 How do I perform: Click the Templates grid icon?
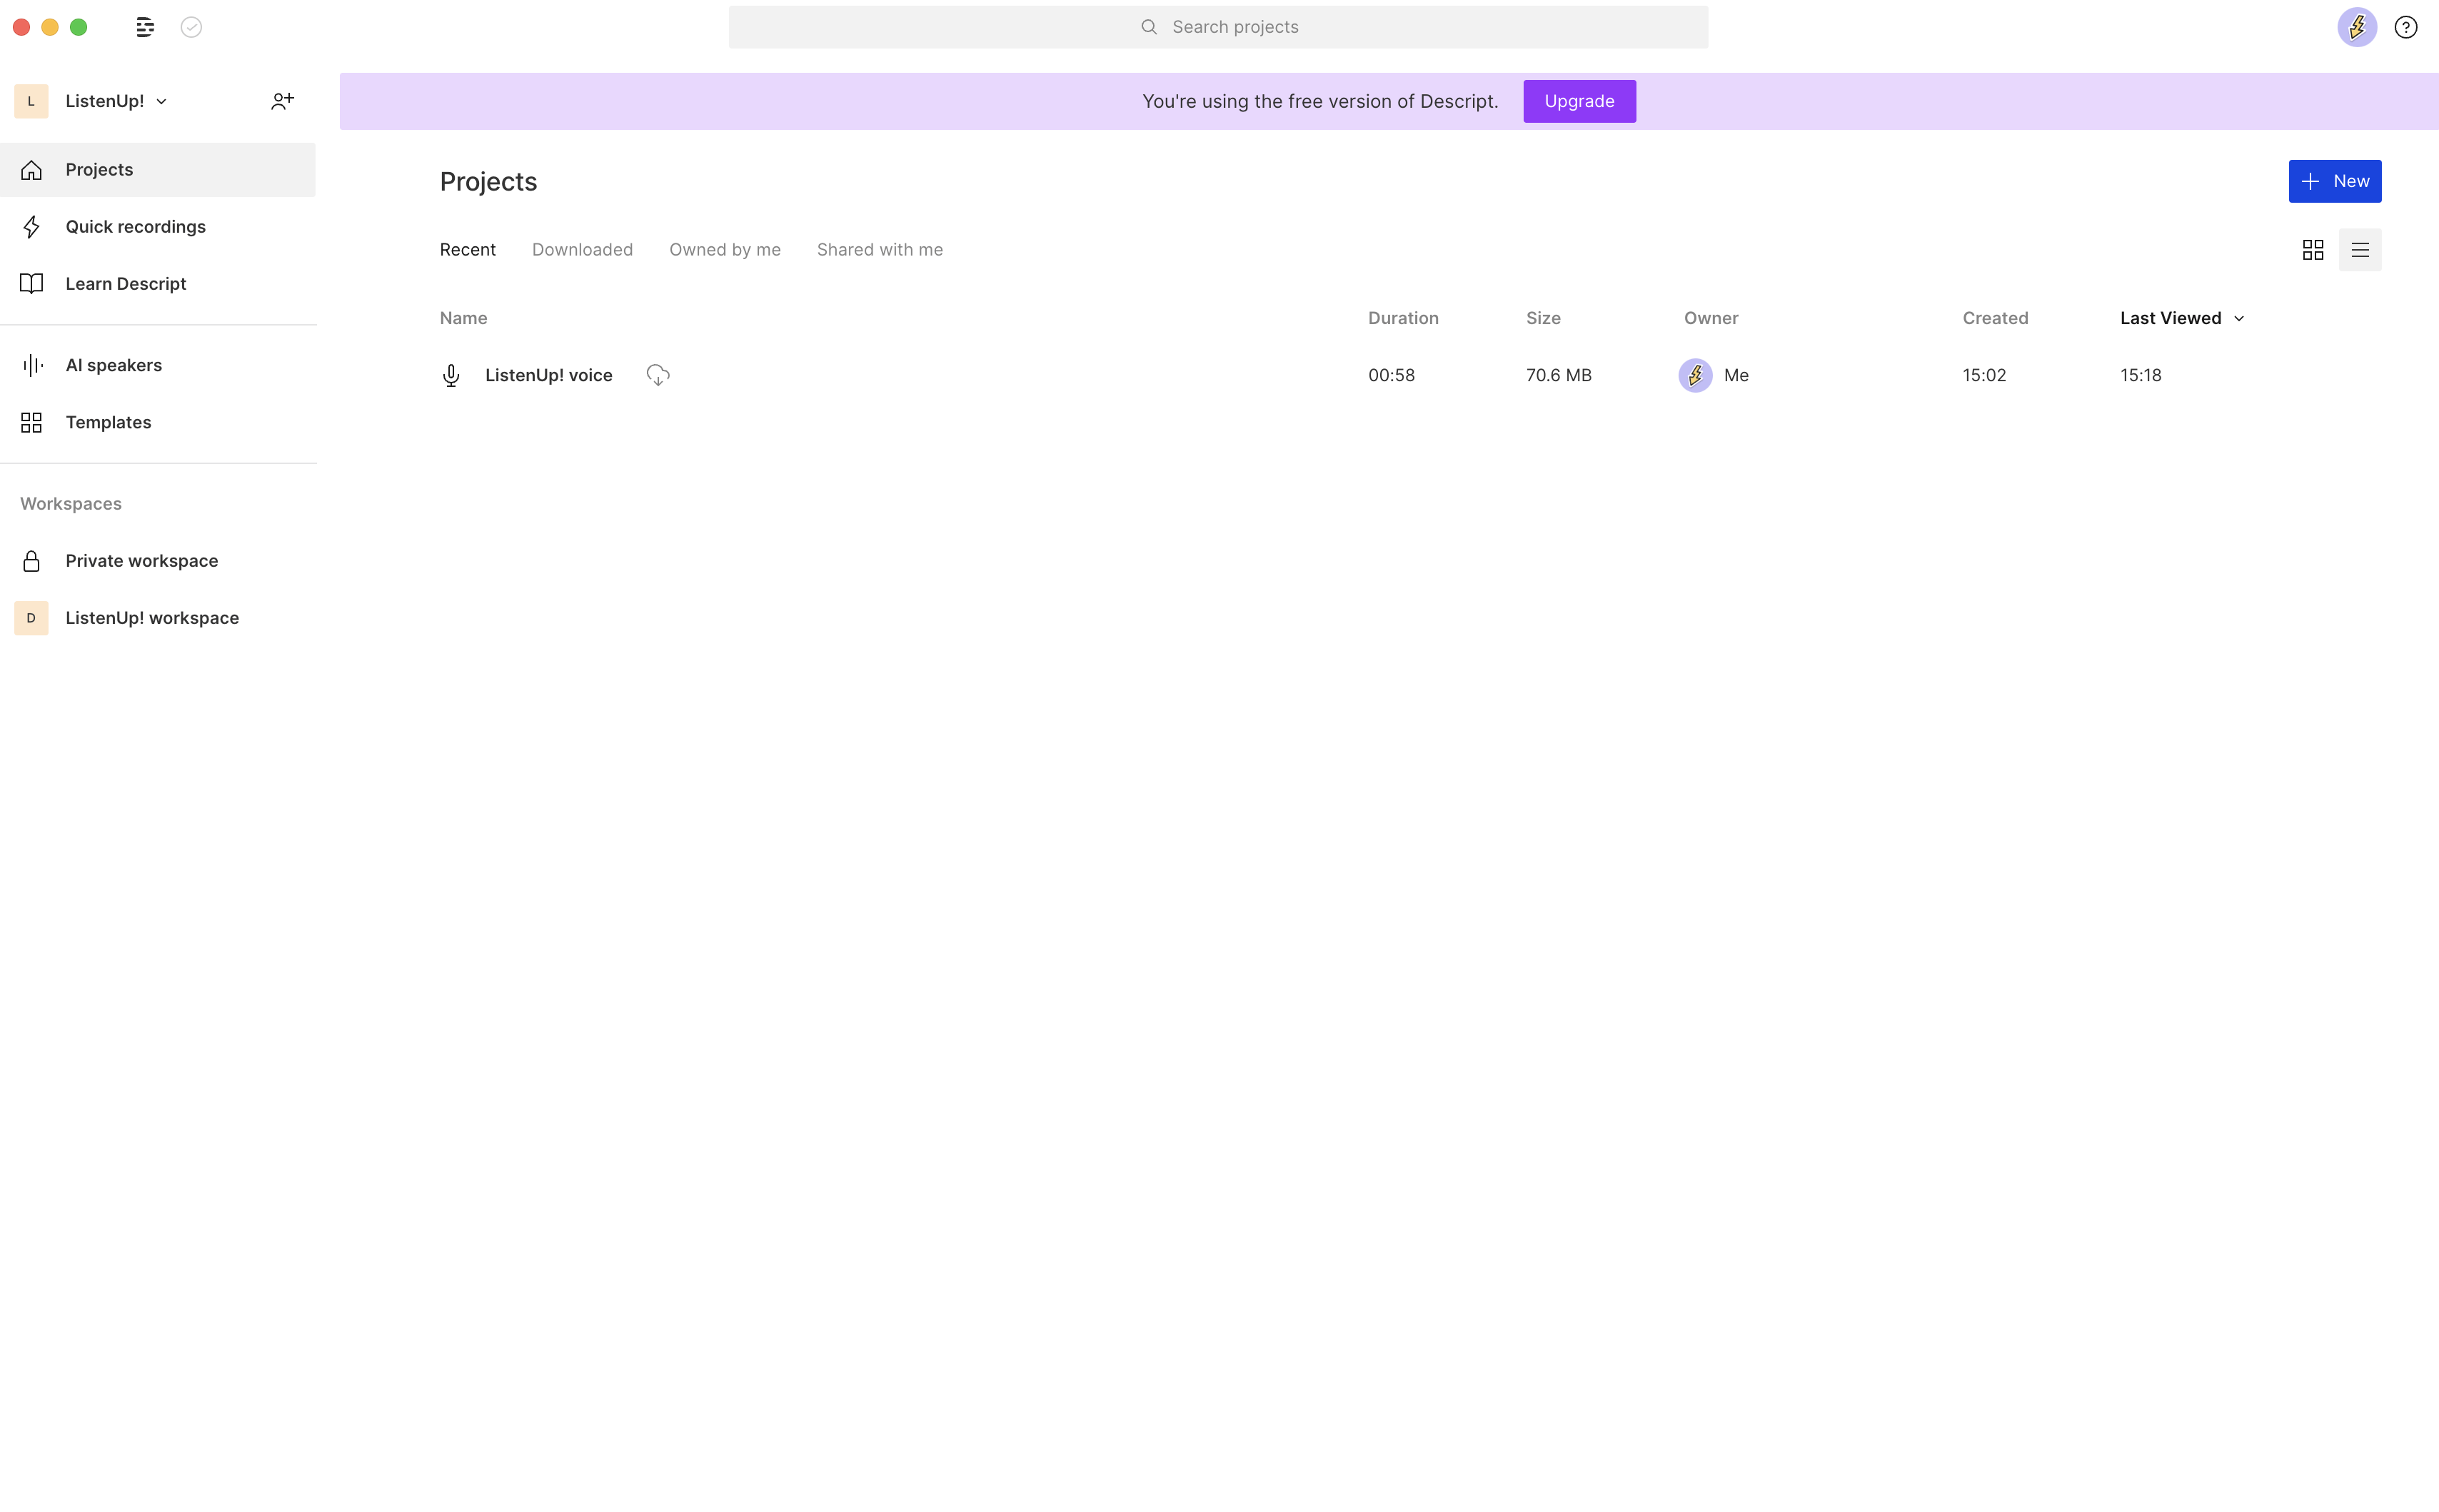(x=32, y=423)
